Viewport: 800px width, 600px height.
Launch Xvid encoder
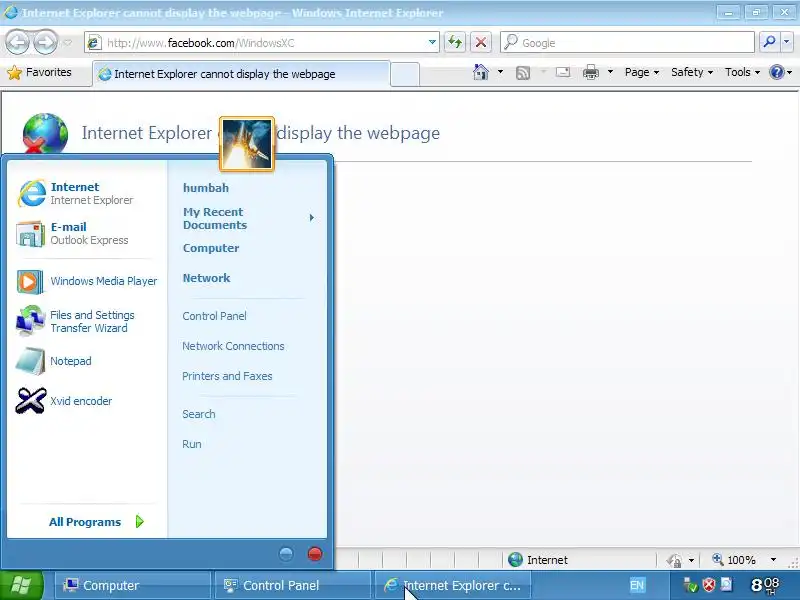tap(87, 401)
